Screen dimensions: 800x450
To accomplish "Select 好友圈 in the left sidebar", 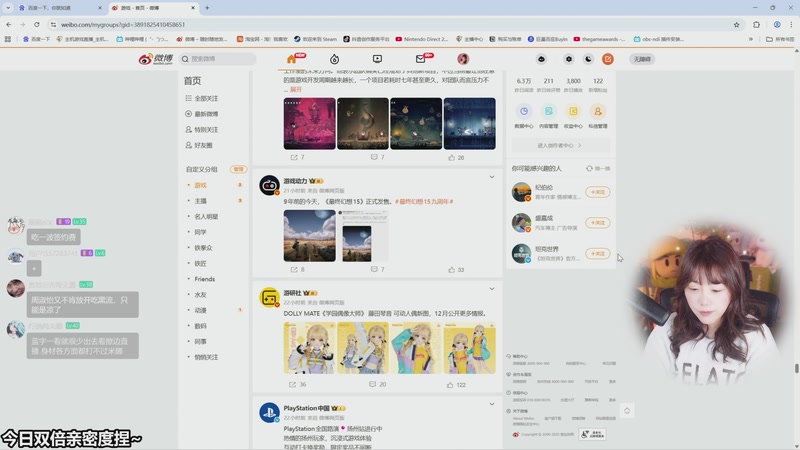I will (199, 145).
